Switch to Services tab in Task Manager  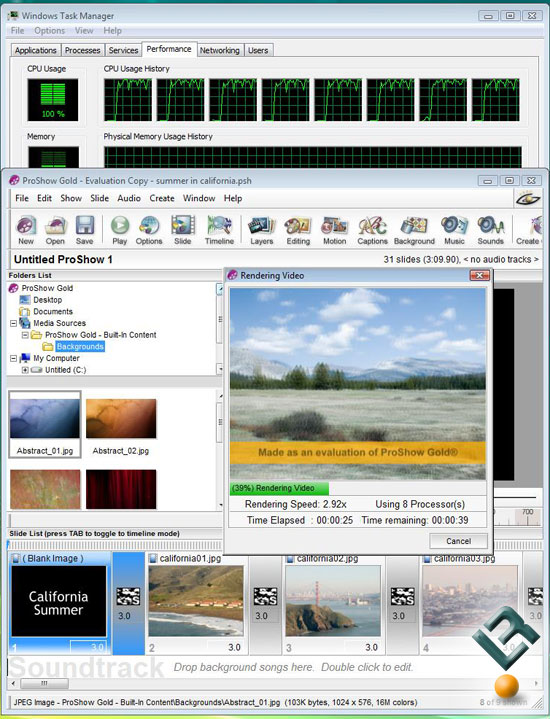pyautogui.click(x=123, y=50)
